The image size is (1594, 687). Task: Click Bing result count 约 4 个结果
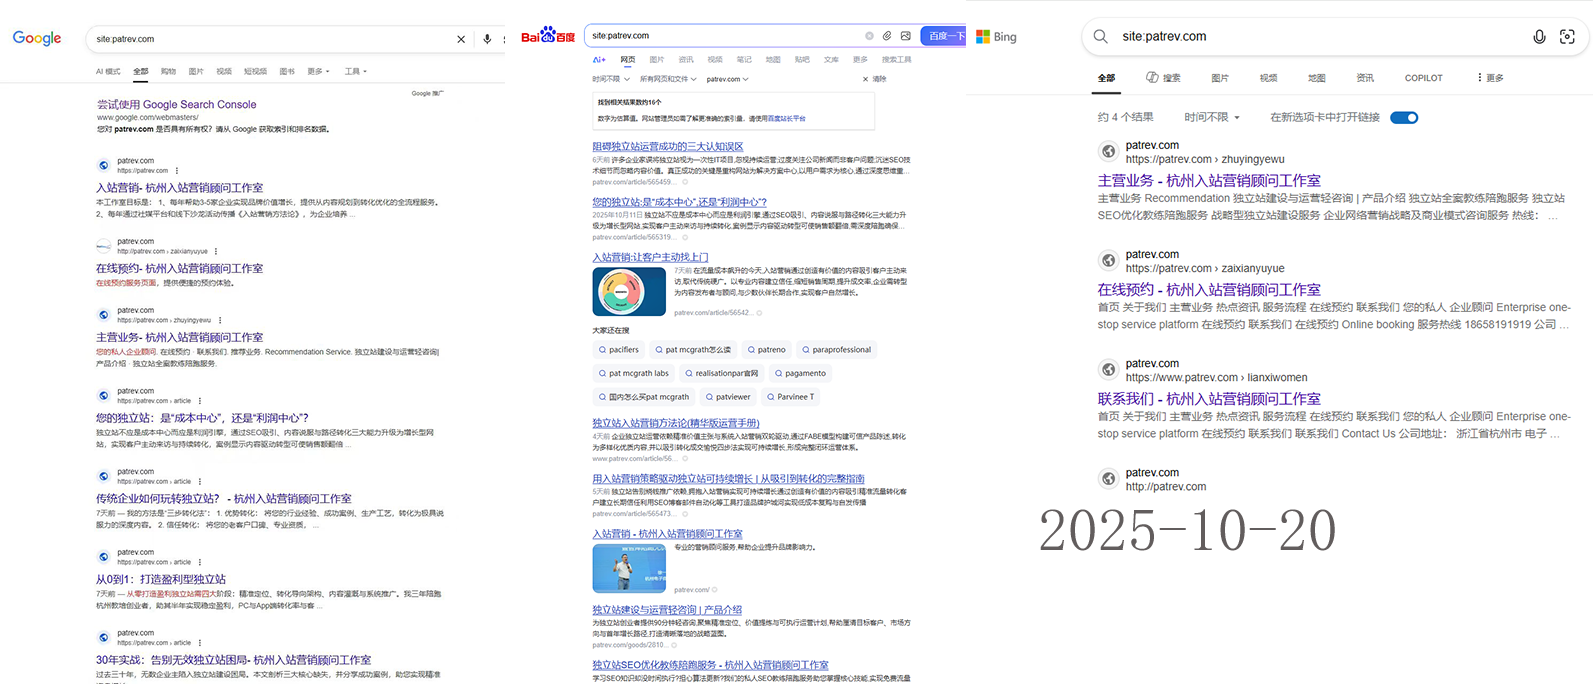1125,118
